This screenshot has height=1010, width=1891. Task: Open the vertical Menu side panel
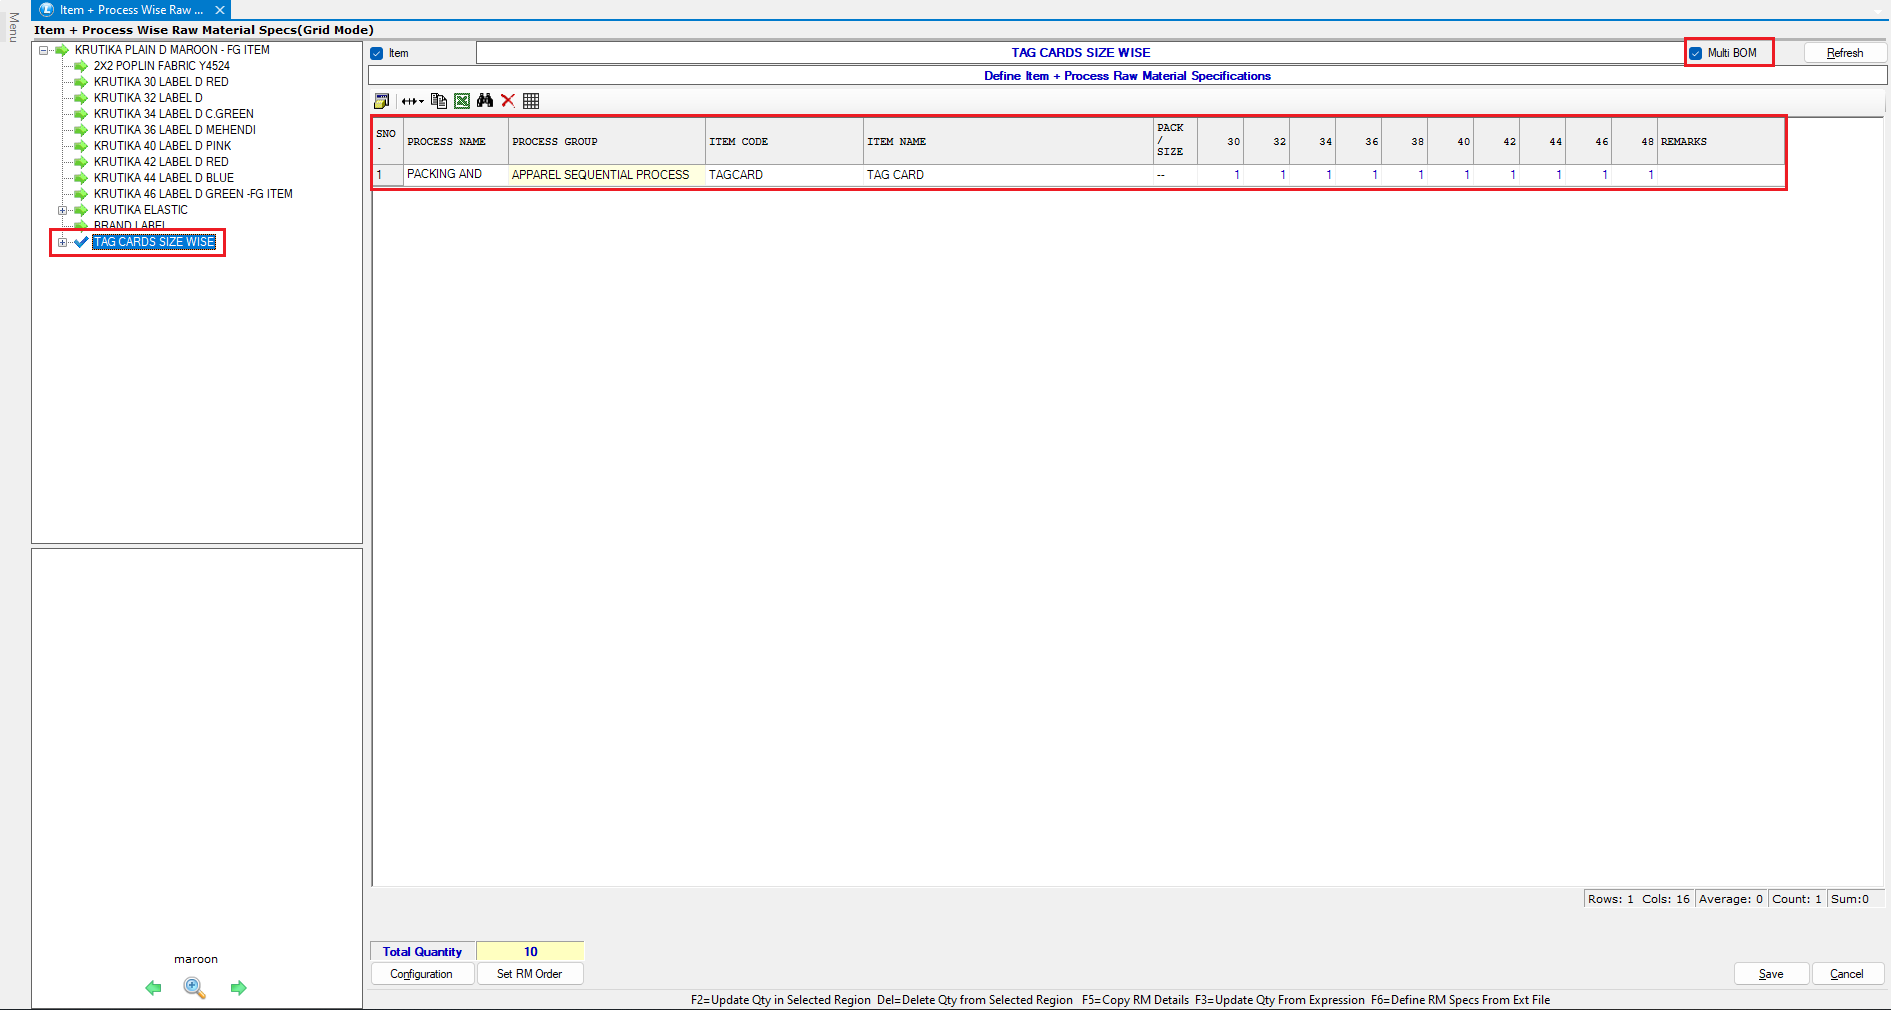(13, 27)
